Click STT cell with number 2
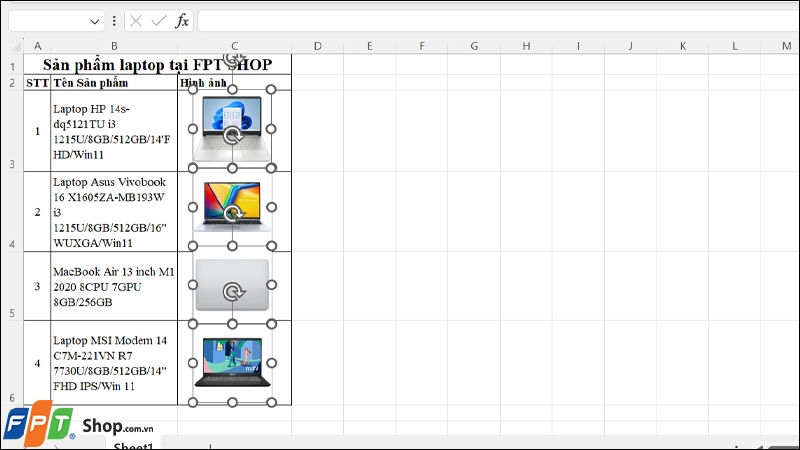Image resolution: width=800 pixels, height=450 pixels. pyautogui.click(x=37, y=212)
